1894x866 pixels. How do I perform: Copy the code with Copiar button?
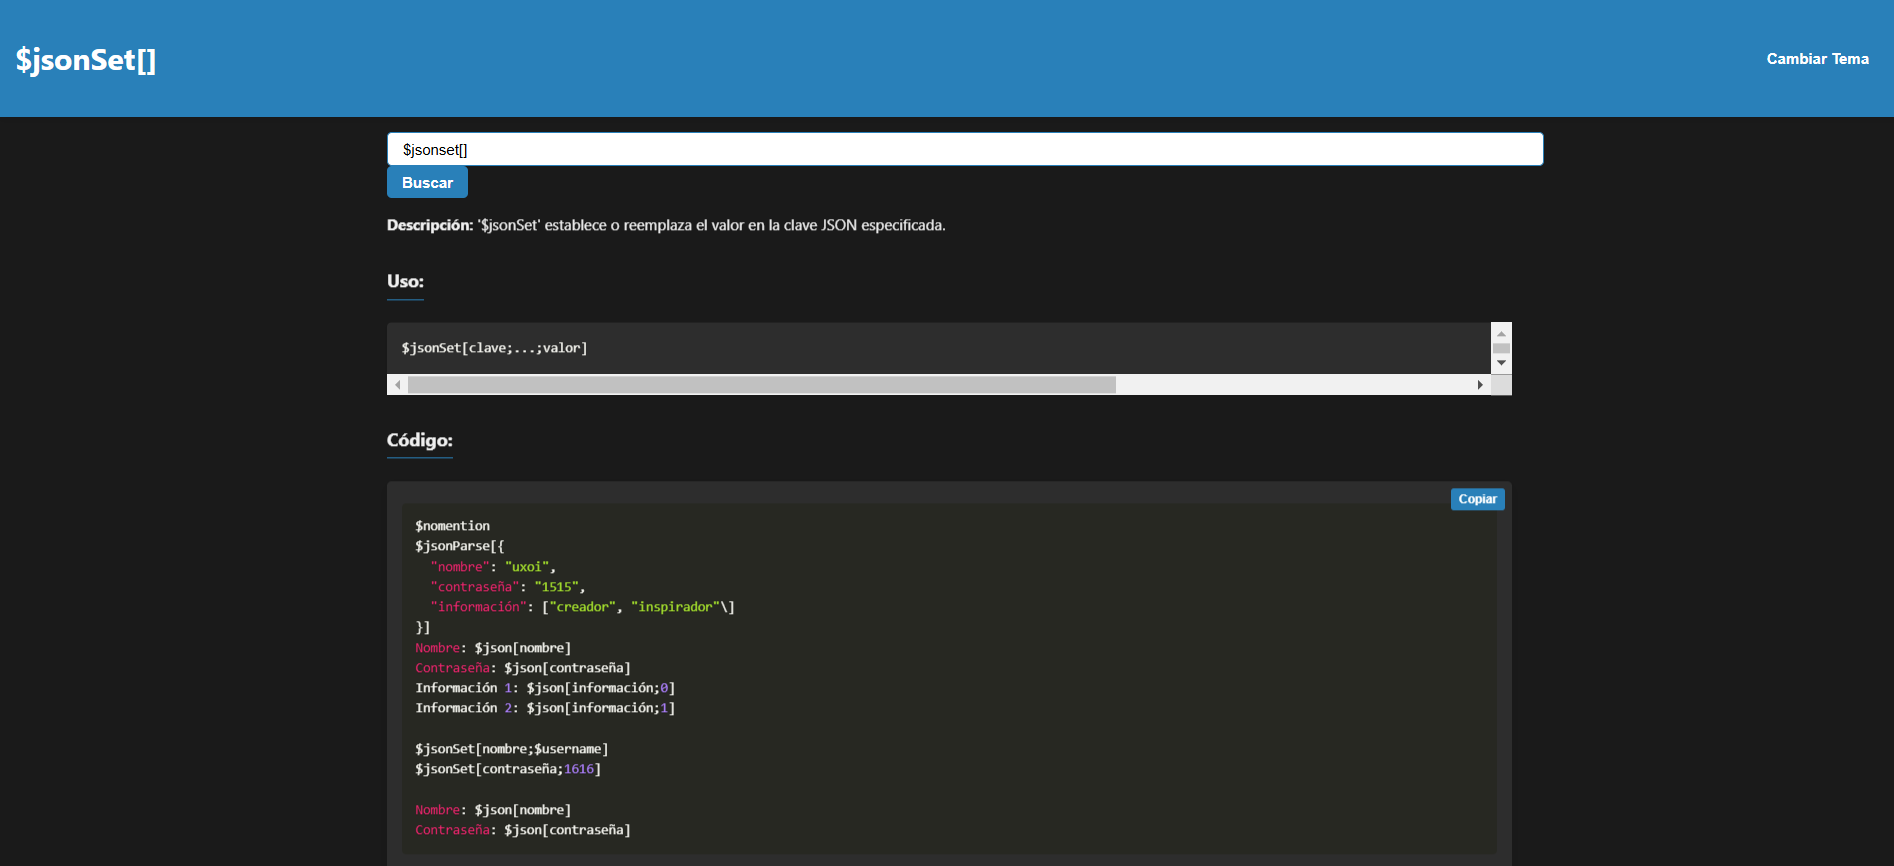[x=1477, y=499]
